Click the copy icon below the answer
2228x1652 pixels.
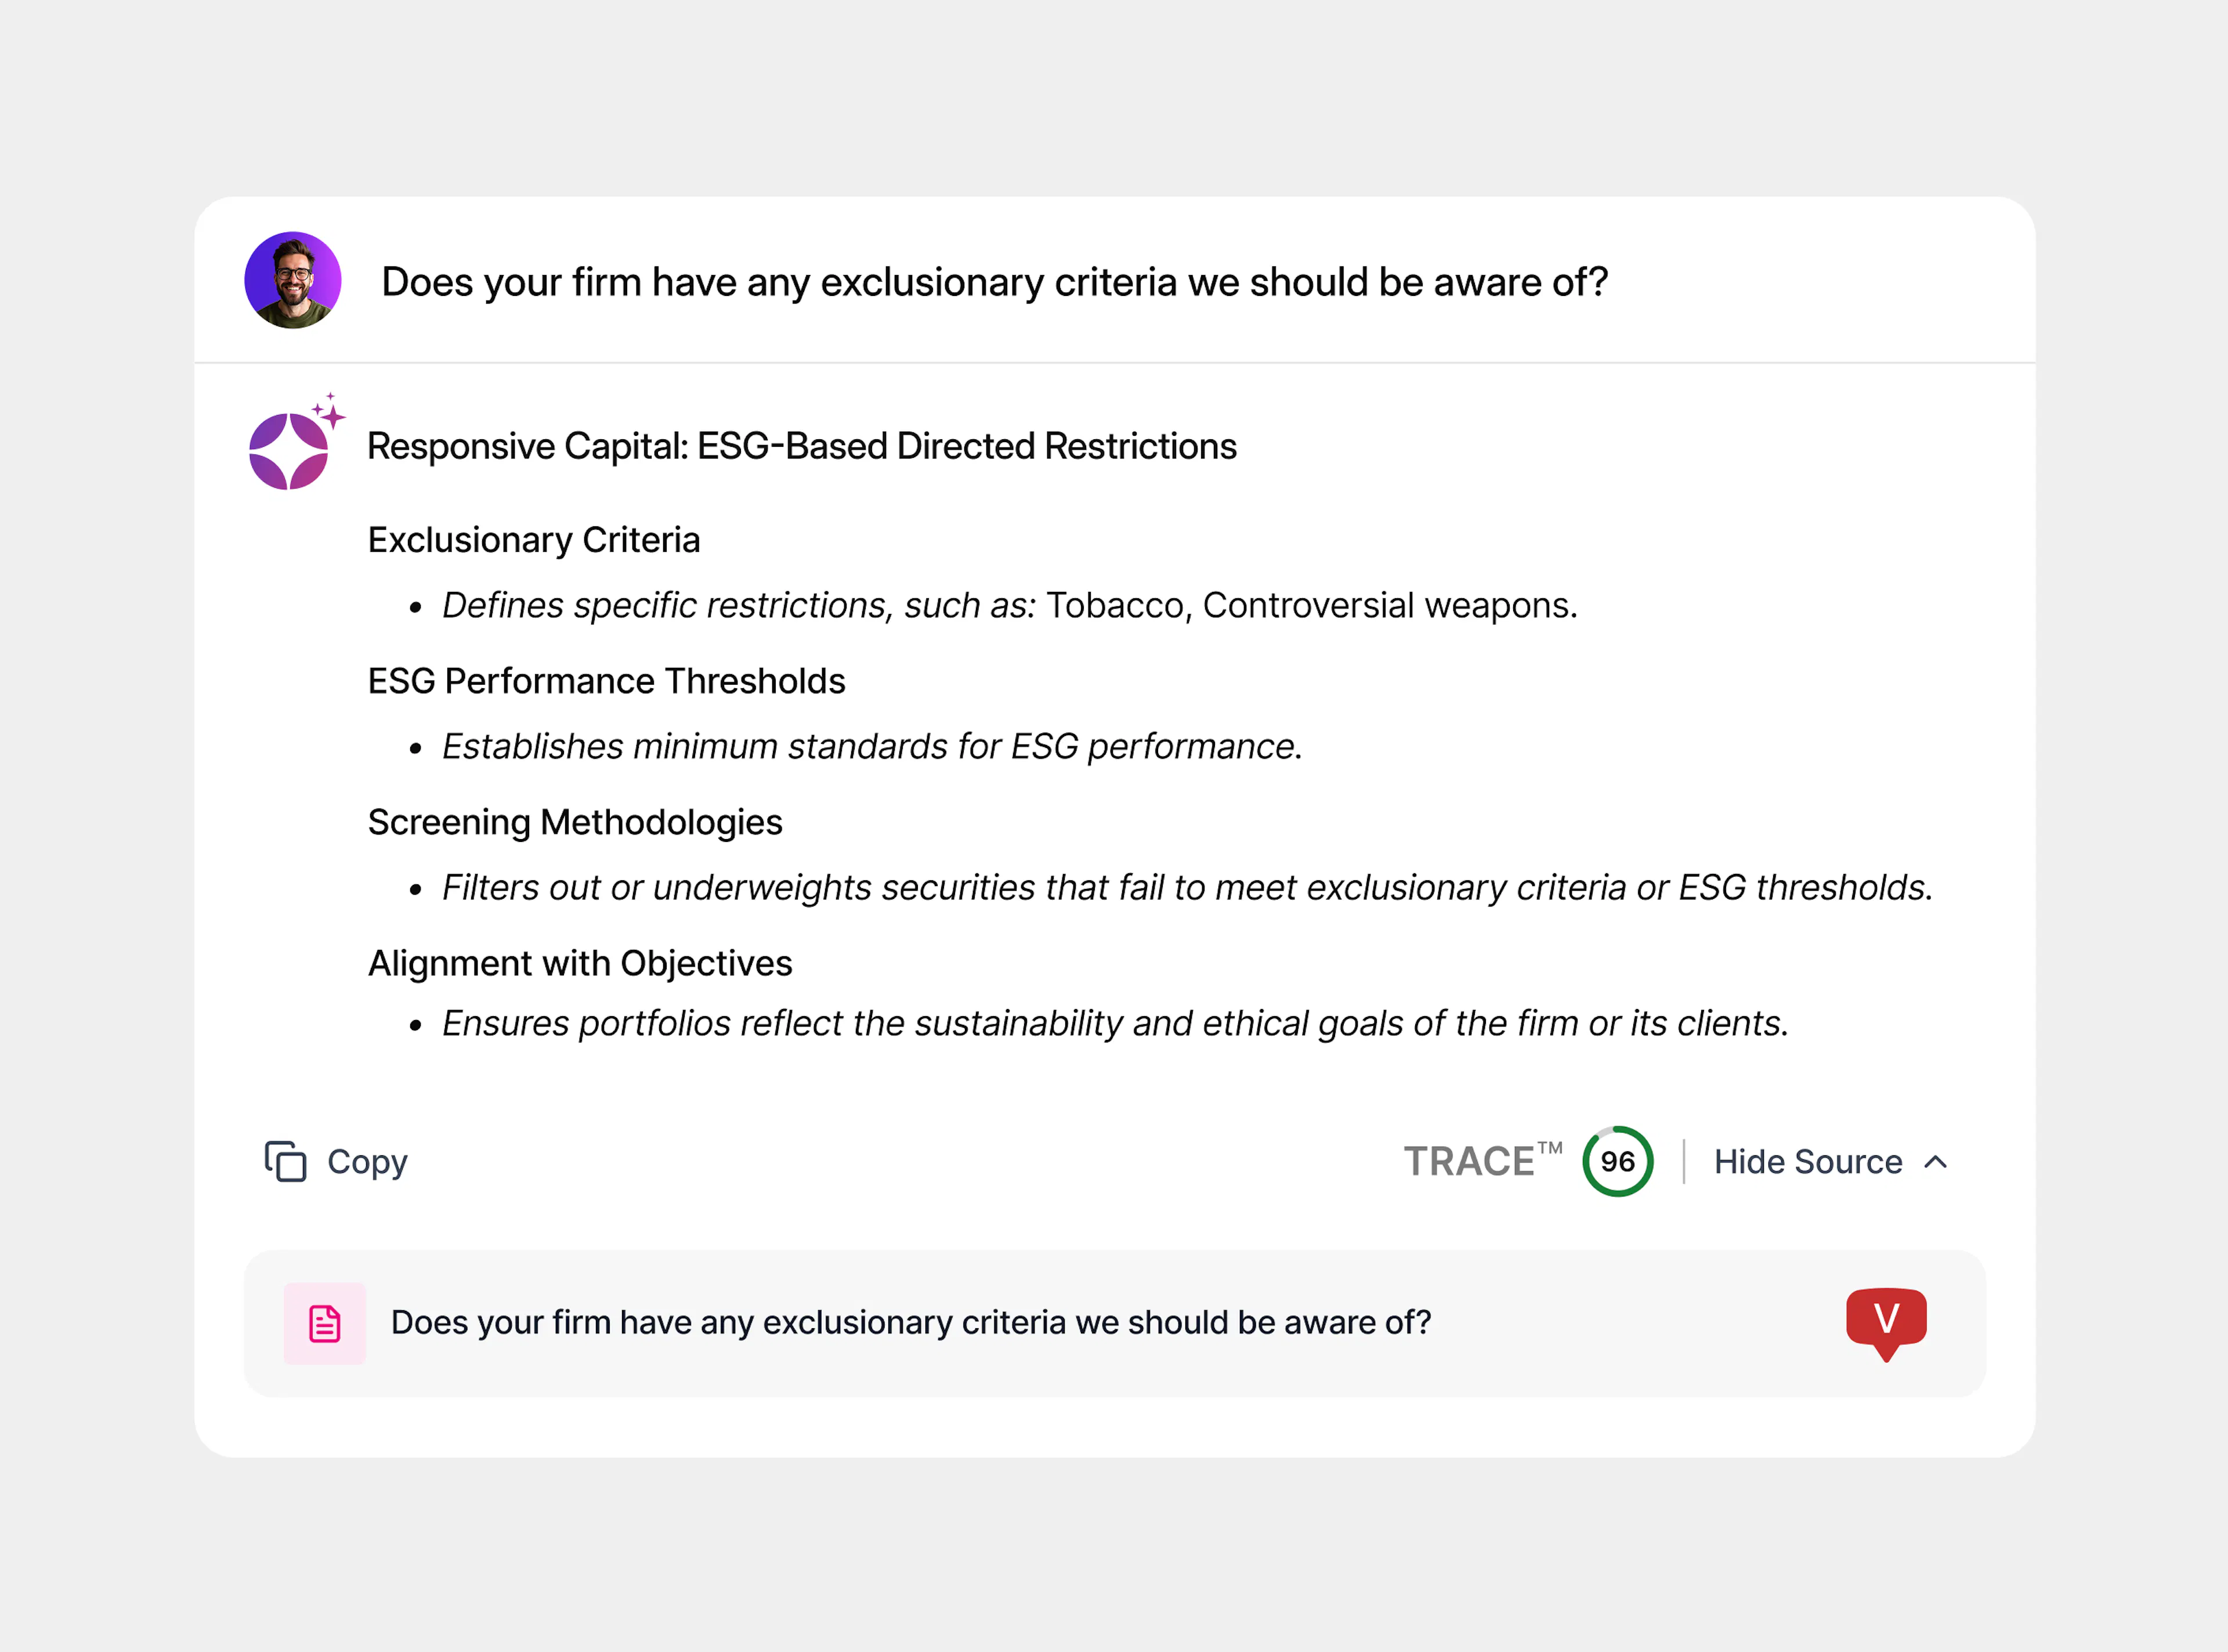(x=286, y=1161)
